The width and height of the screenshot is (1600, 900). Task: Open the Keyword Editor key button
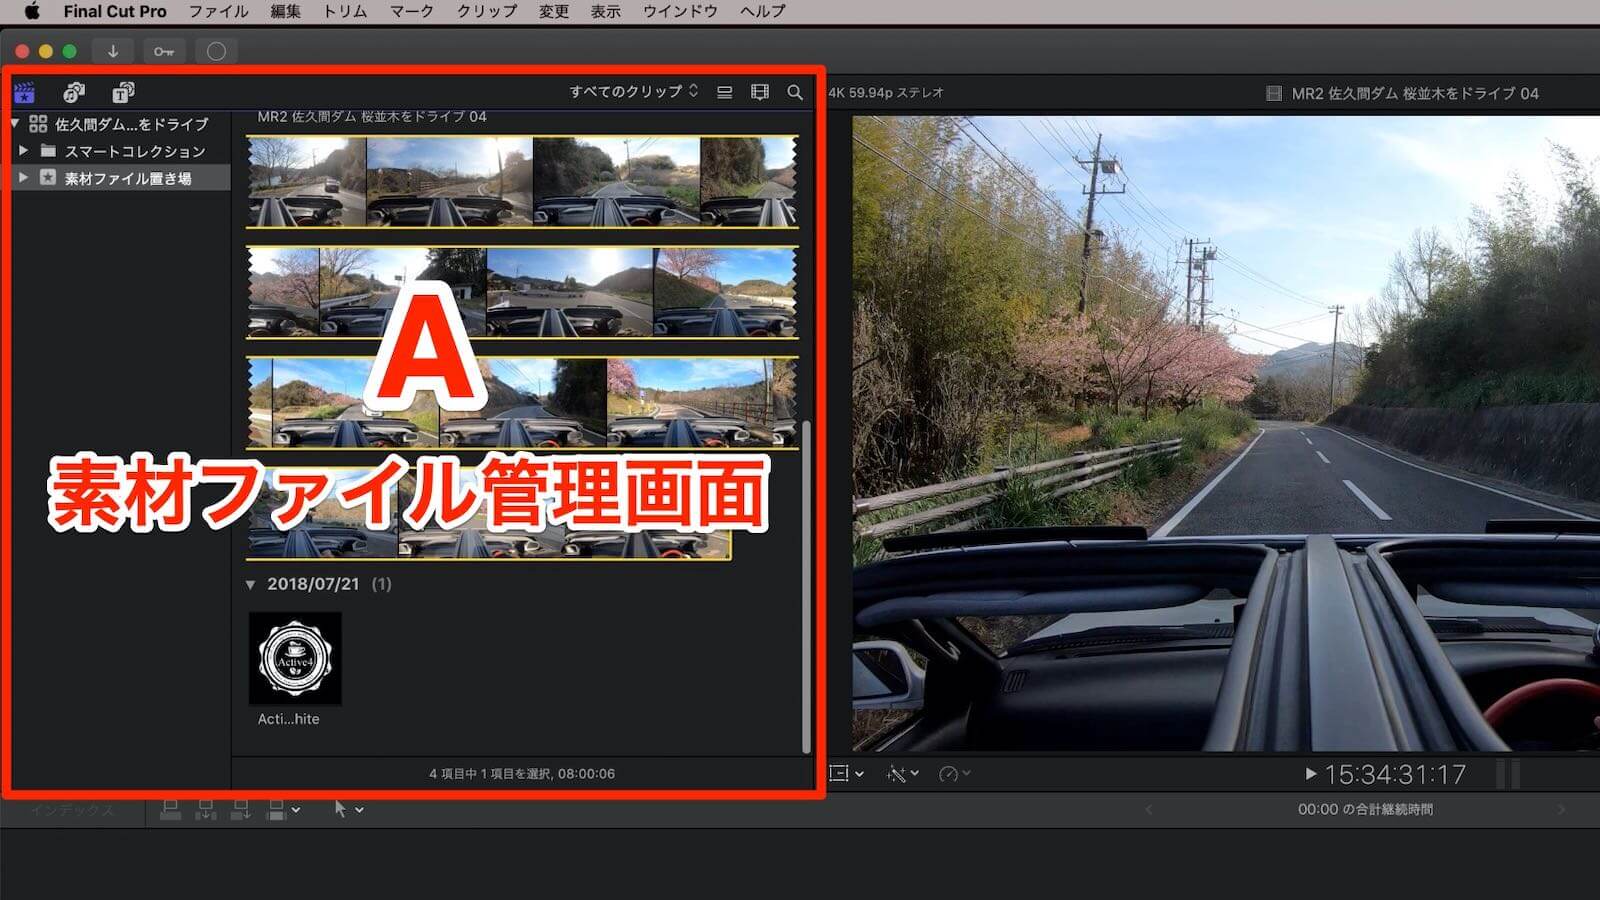click(x=164, y=51)
